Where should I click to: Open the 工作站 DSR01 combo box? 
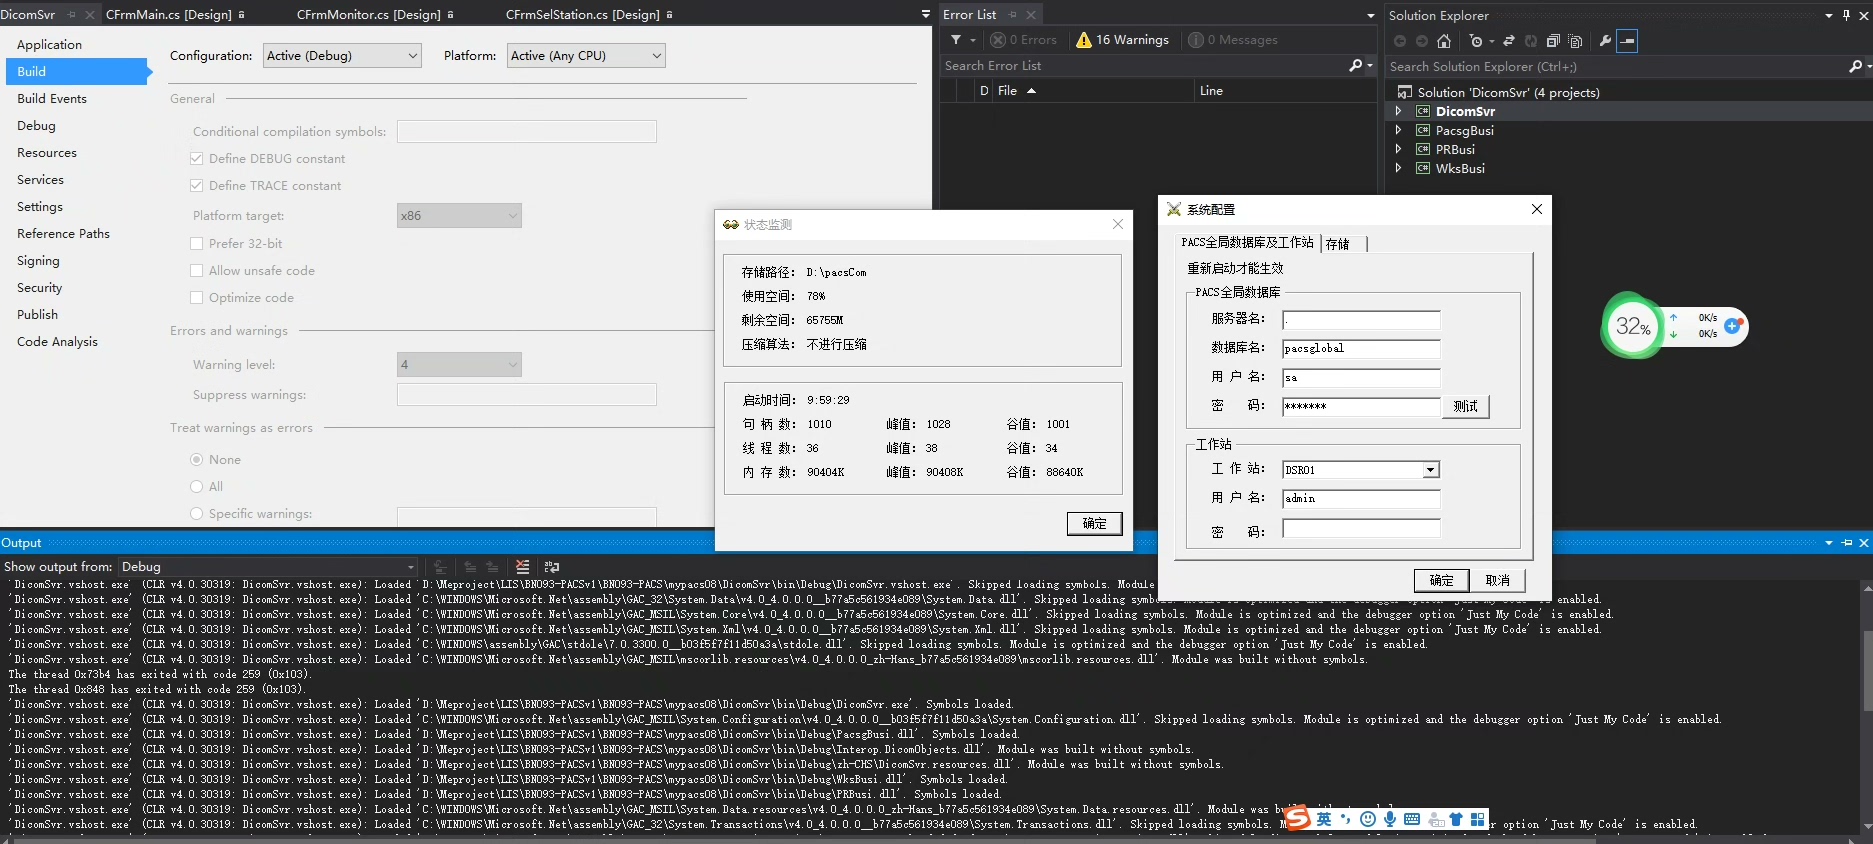click(1430, 470)
